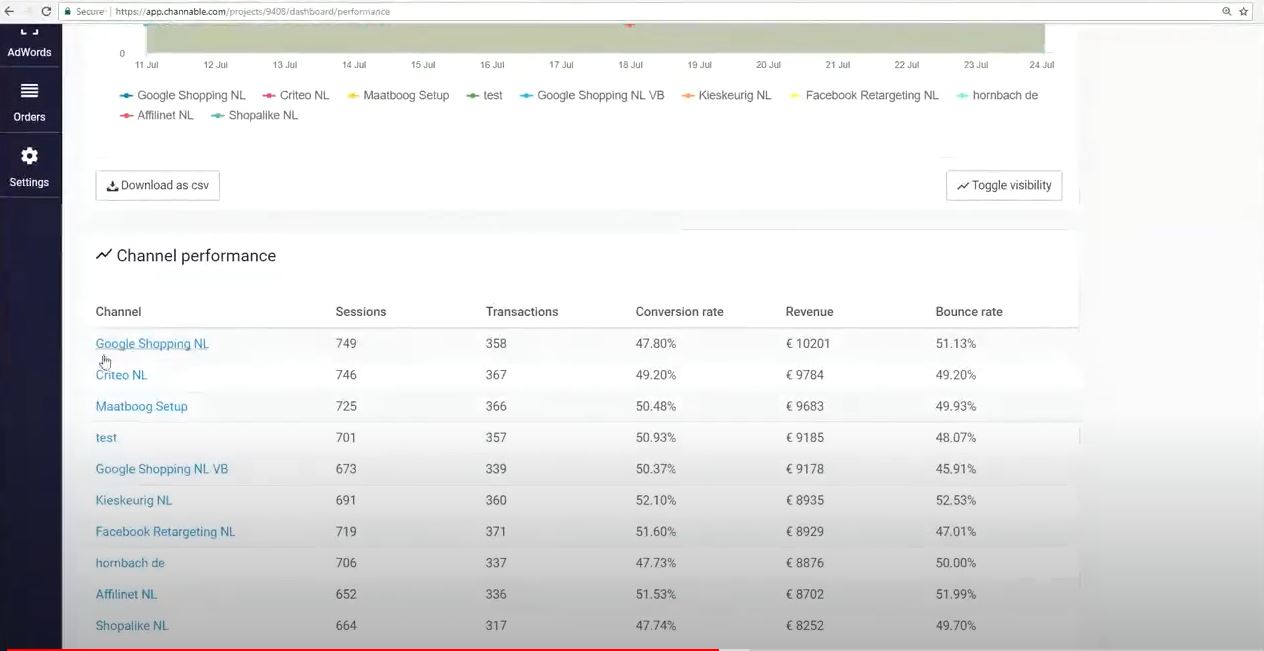The image size is (1264, 651).
Task: Click the 11 Jul axis date label
Action: pyautogui.click(x=146, y=65)
